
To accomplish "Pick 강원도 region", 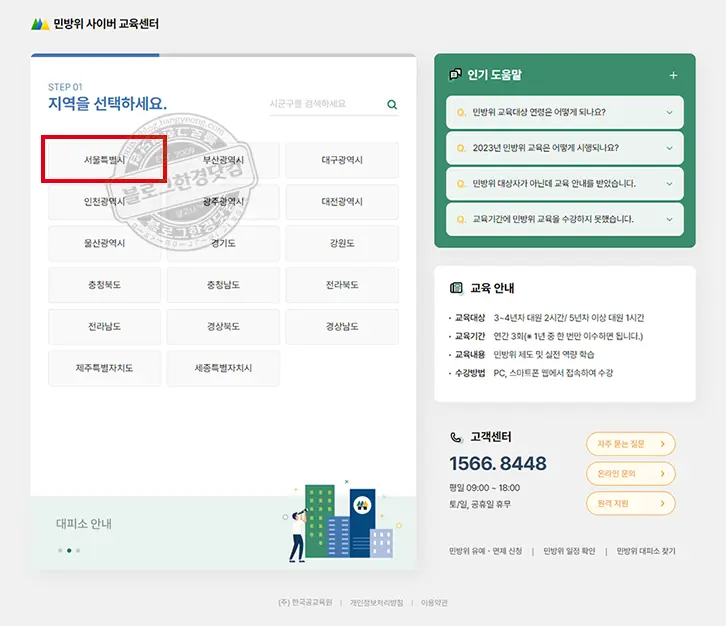I will (342, 243).
